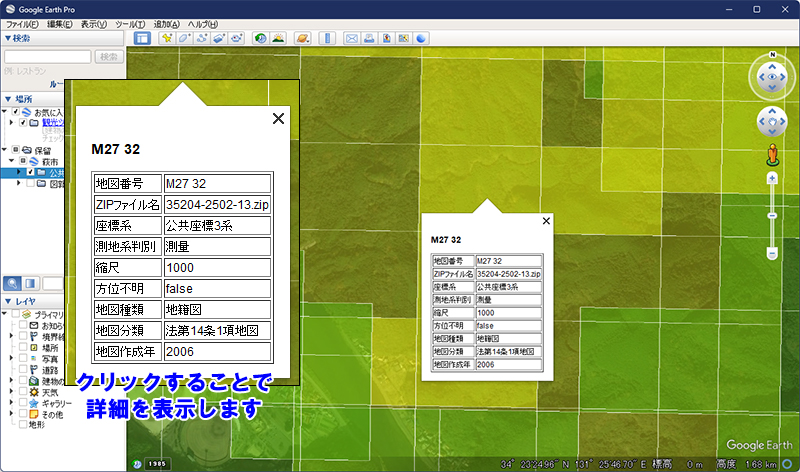Enable the 写真 layer checkbox
The image size is (800, 472).
tap(23, 359)
